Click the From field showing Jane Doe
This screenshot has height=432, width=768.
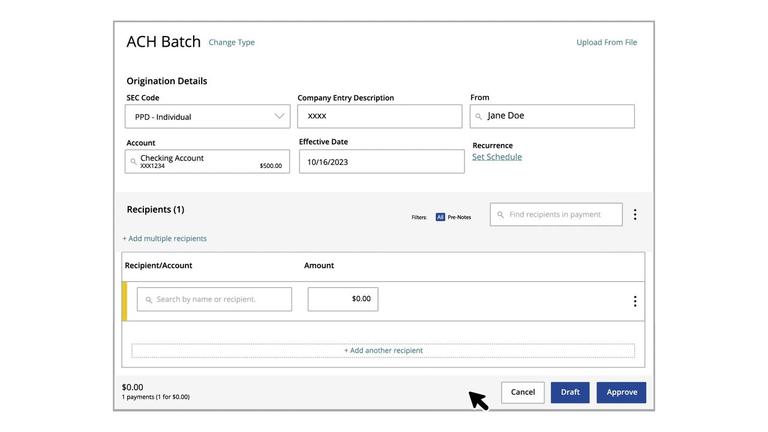click(x=552, y=116)
